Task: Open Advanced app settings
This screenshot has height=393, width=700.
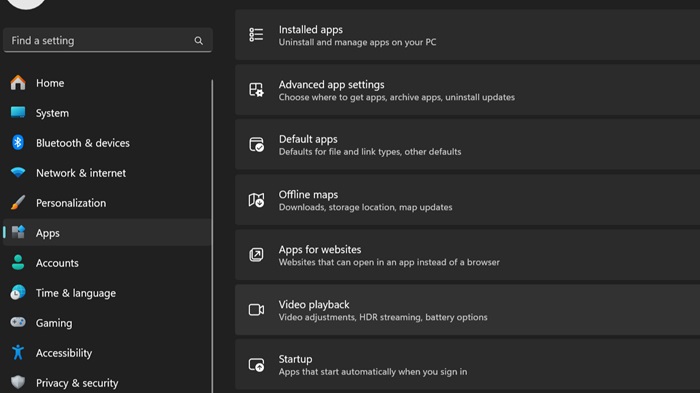Action: coord(467,90)
